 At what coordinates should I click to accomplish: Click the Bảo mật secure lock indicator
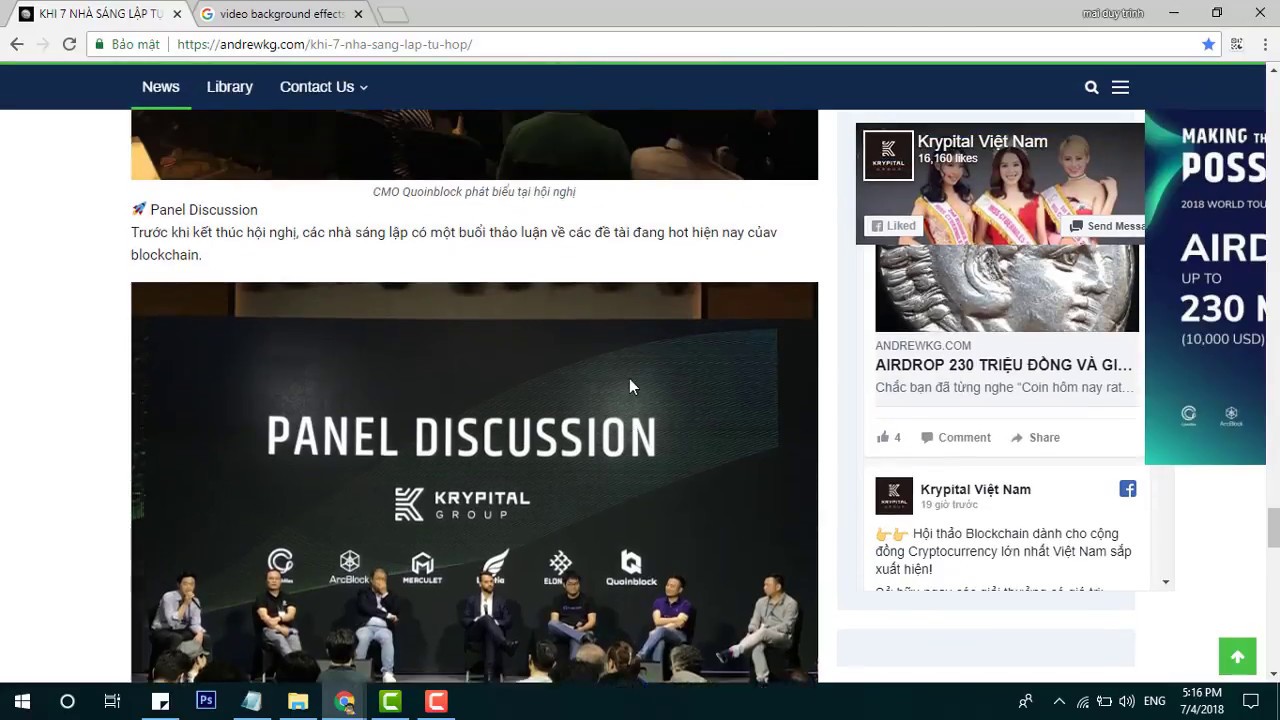click(x=127, y=44)
